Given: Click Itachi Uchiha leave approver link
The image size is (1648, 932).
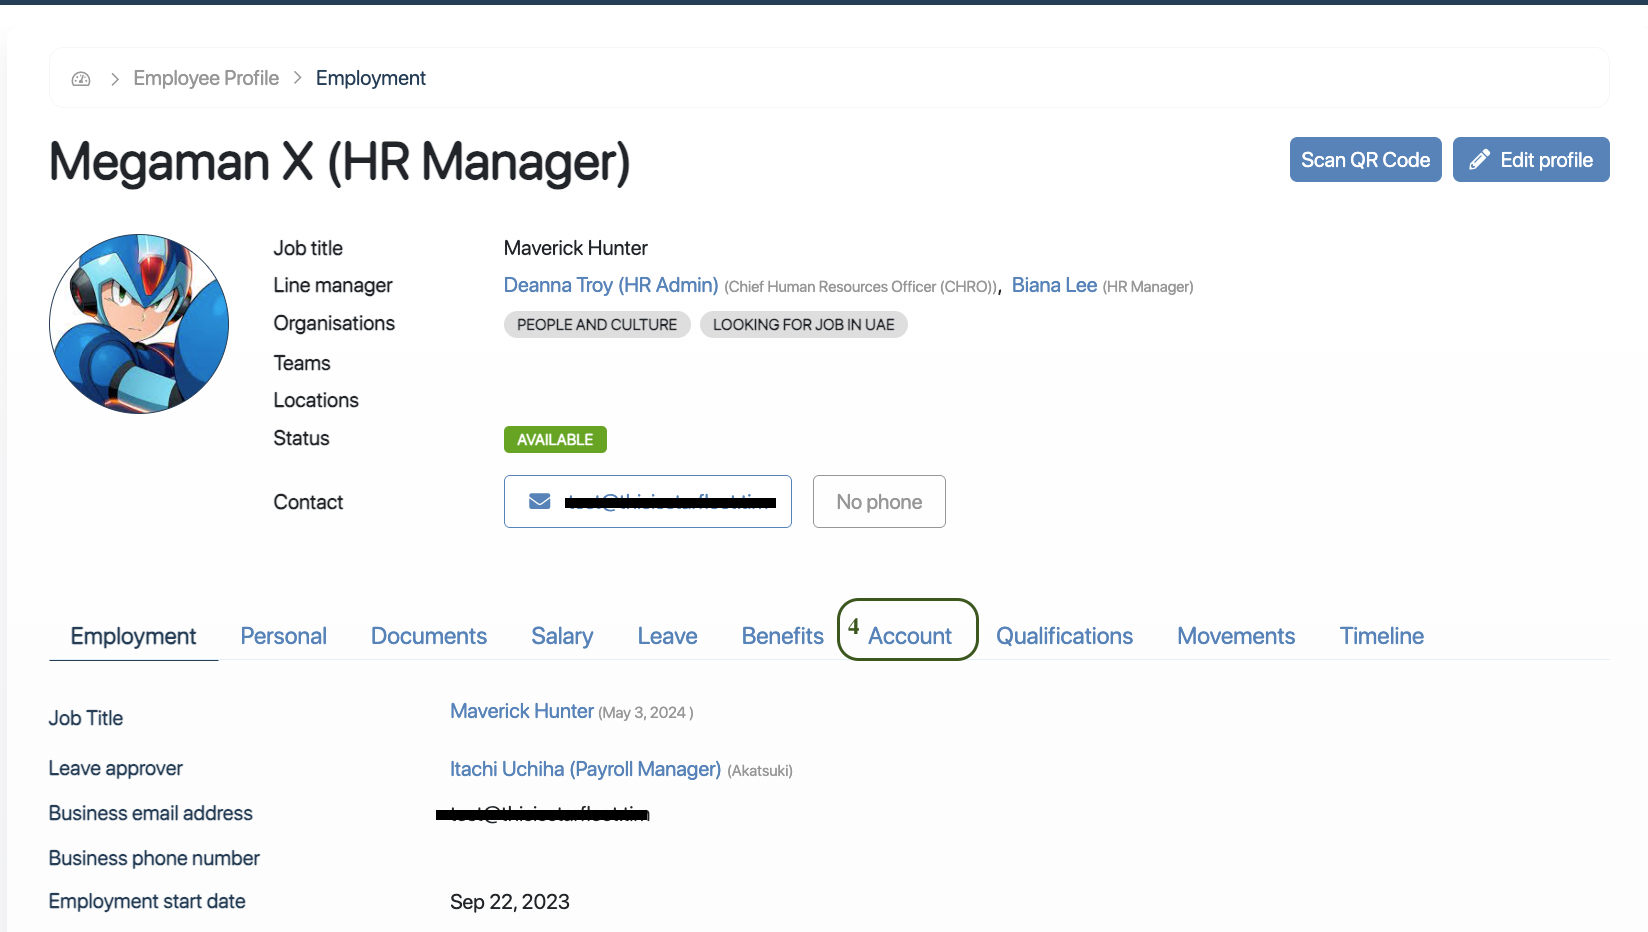Looking at the screenshot, I should coord(585,769).
